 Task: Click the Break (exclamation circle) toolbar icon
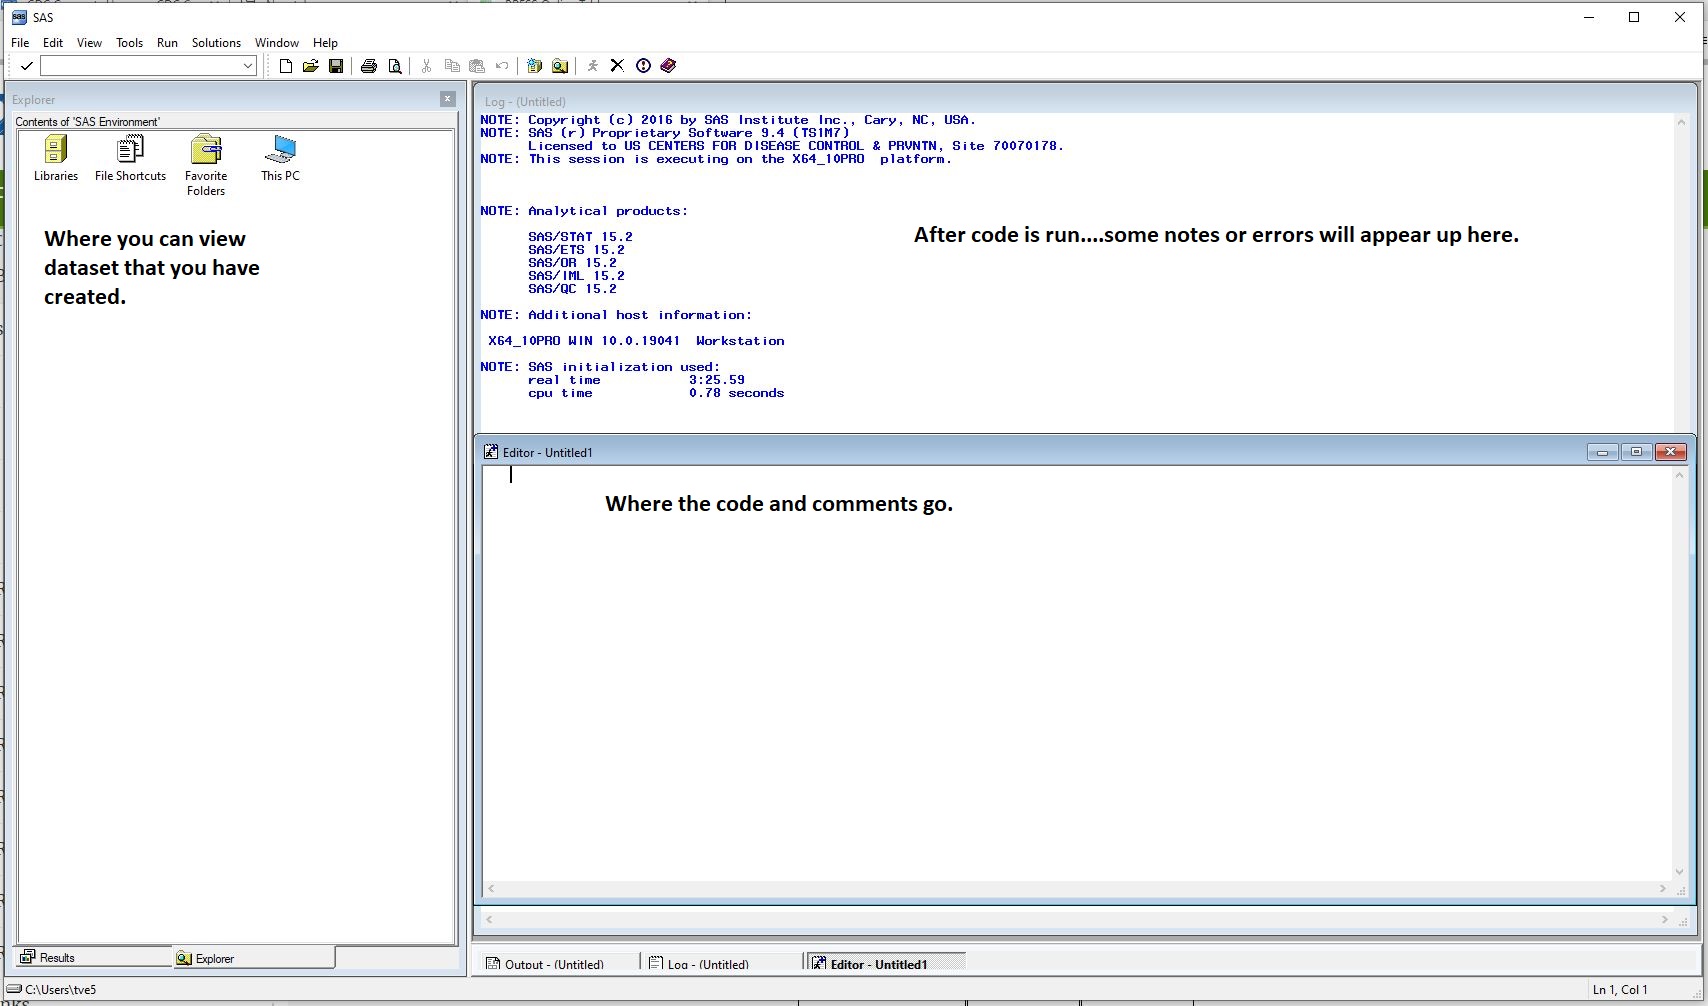pyautogui.click(x=643, y=66)
